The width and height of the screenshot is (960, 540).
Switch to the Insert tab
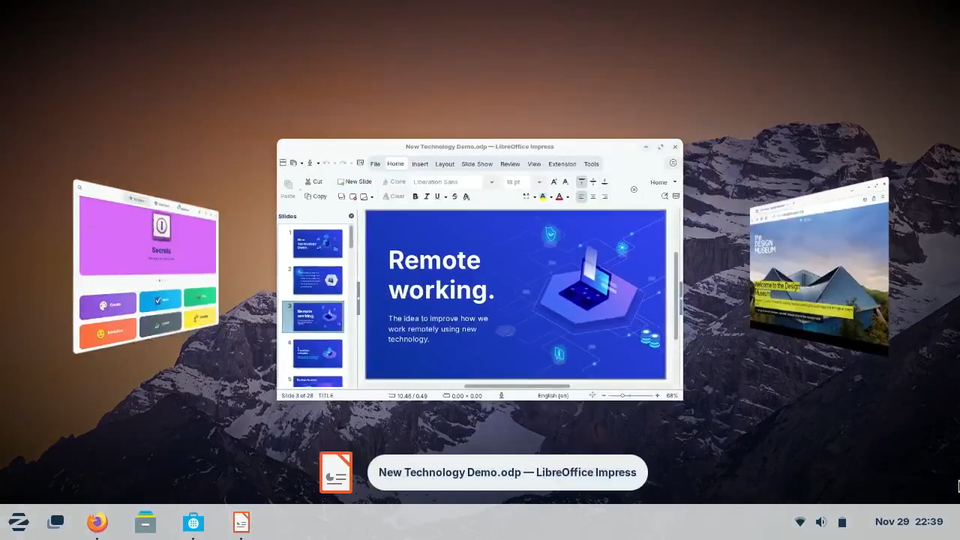420,164
